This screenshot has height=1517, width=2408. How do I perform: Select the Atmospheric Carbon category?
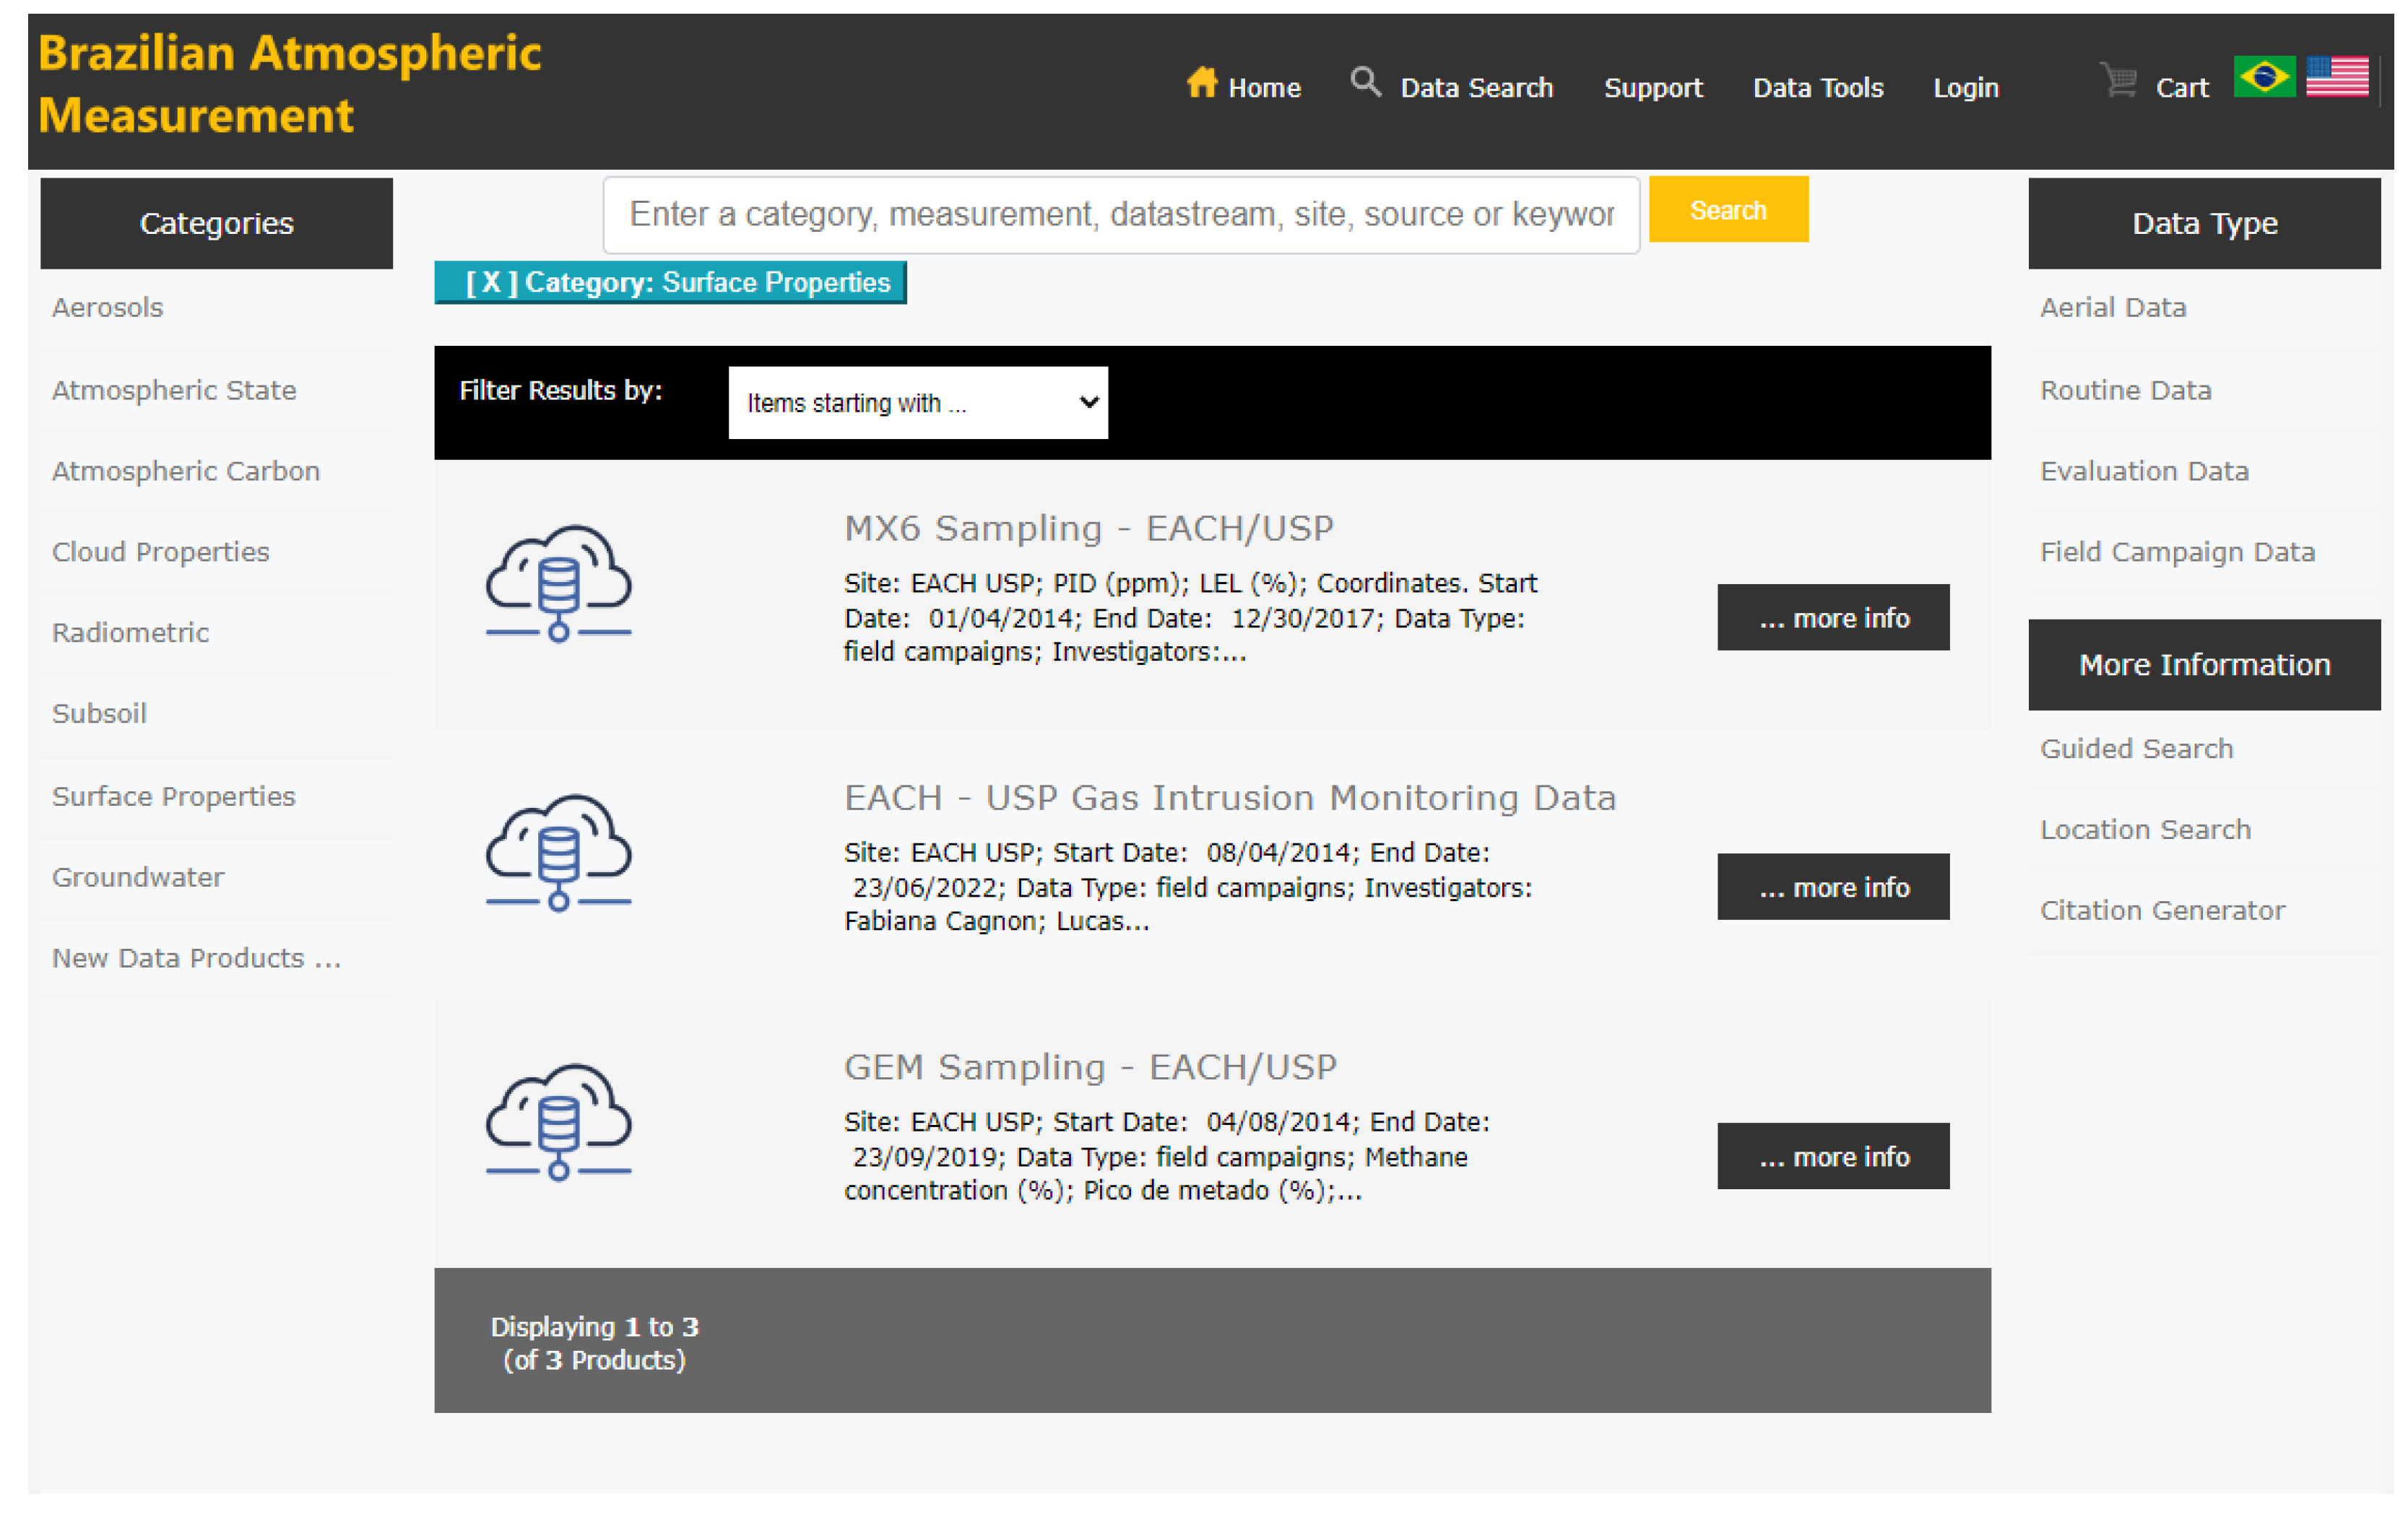(x=186, y=471)
